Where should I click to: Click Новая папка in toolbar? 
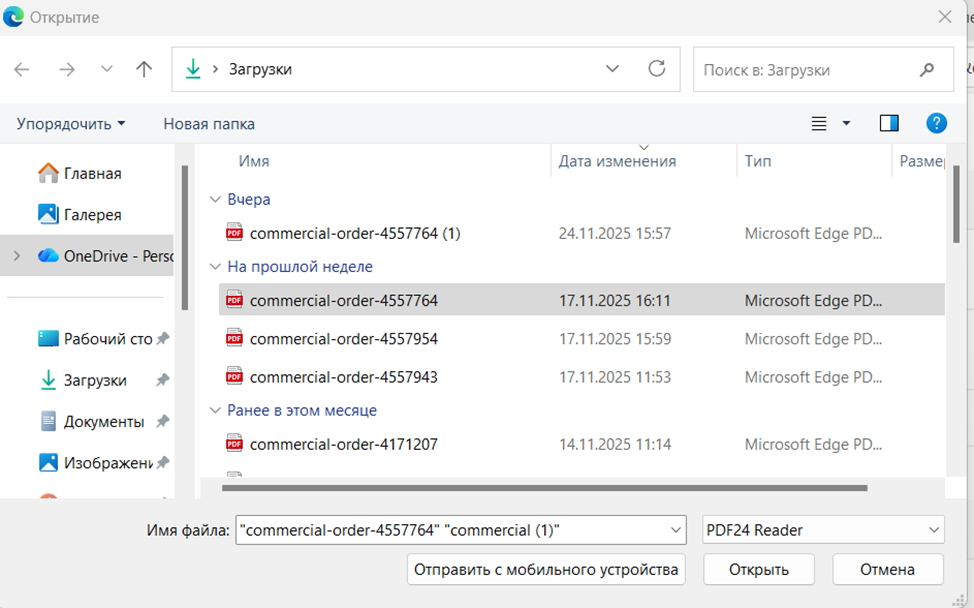pyautogui.click(x=209, y=124)
